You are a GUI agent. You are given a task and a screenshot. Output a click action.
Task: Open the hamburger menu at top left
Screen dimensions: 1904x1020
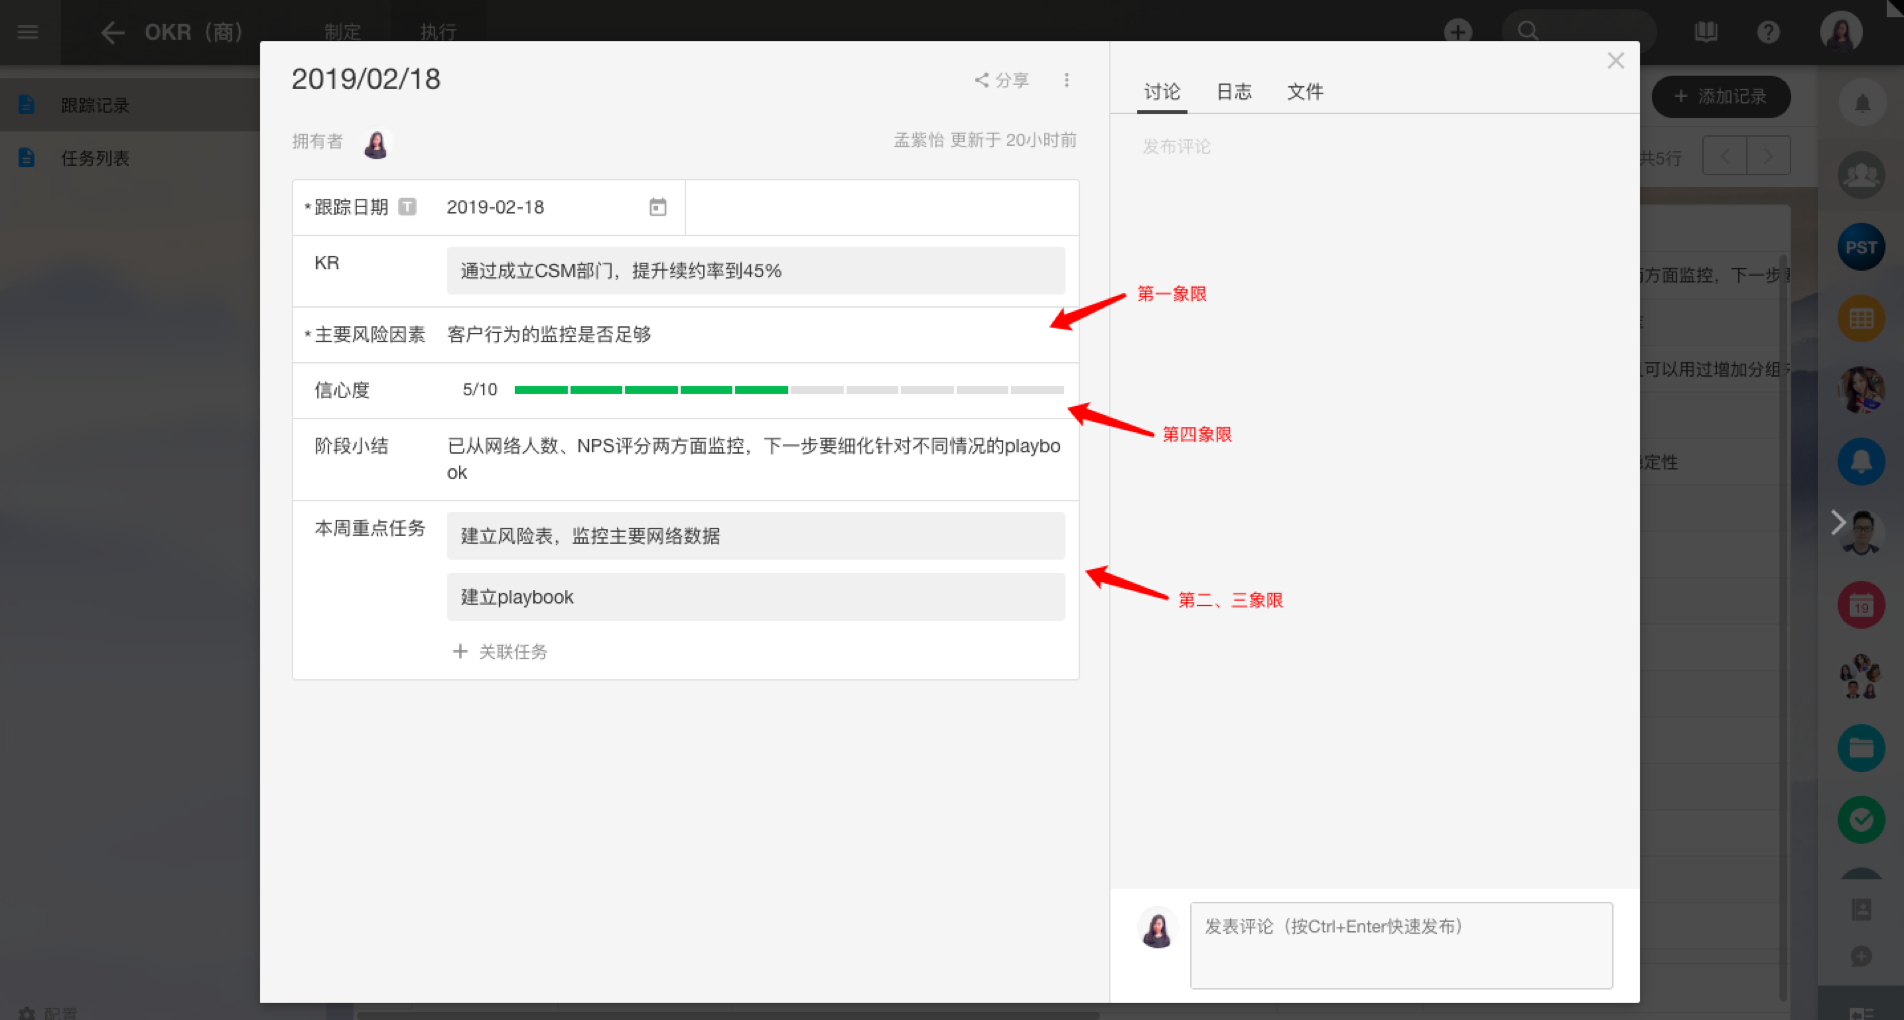(x=28, y=32)
